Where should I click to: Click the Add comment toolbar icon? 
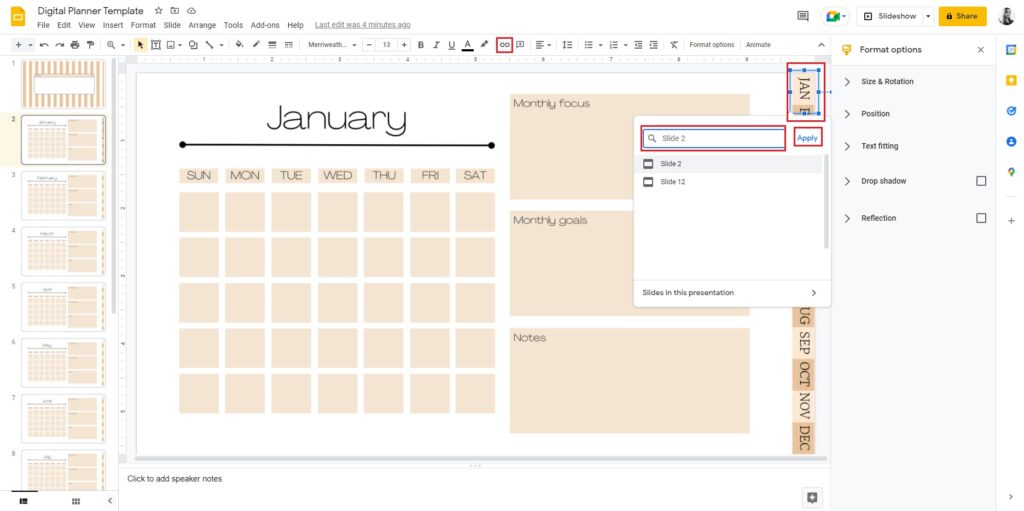(x=520, y=45)
